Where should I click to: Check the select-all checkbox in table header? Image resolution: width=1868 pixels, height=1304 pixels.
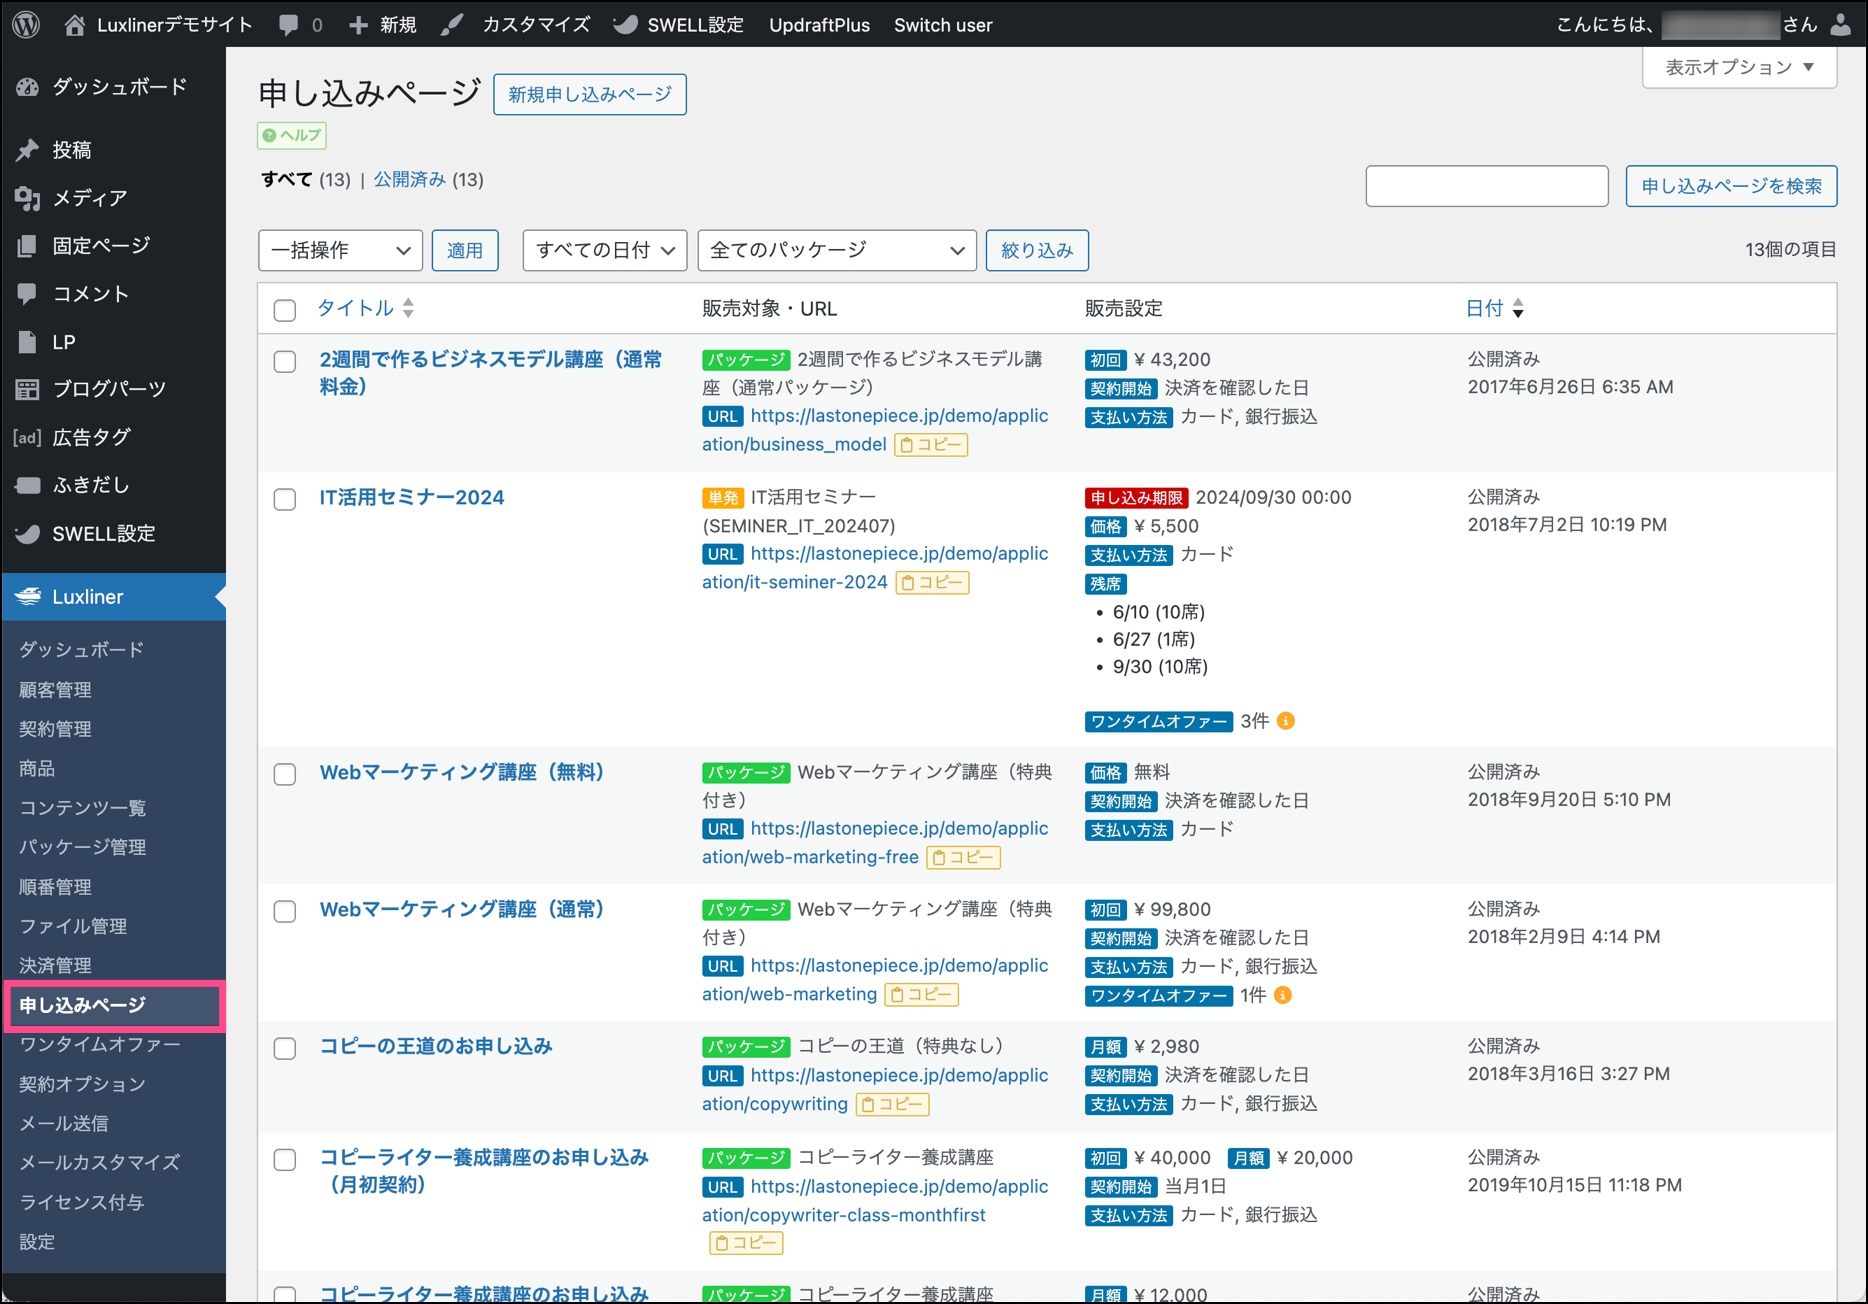click(x=285, y=310)
